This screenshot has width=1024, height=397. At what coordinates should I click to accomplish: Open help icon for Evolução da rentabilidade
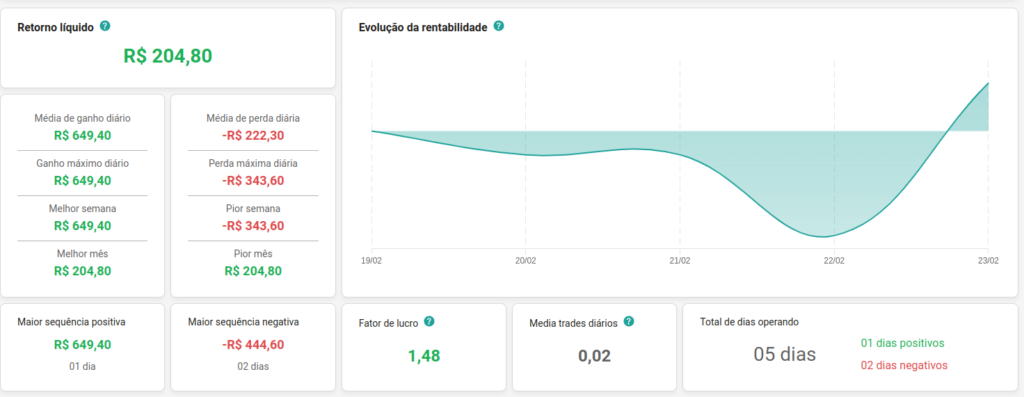[499, 27]
